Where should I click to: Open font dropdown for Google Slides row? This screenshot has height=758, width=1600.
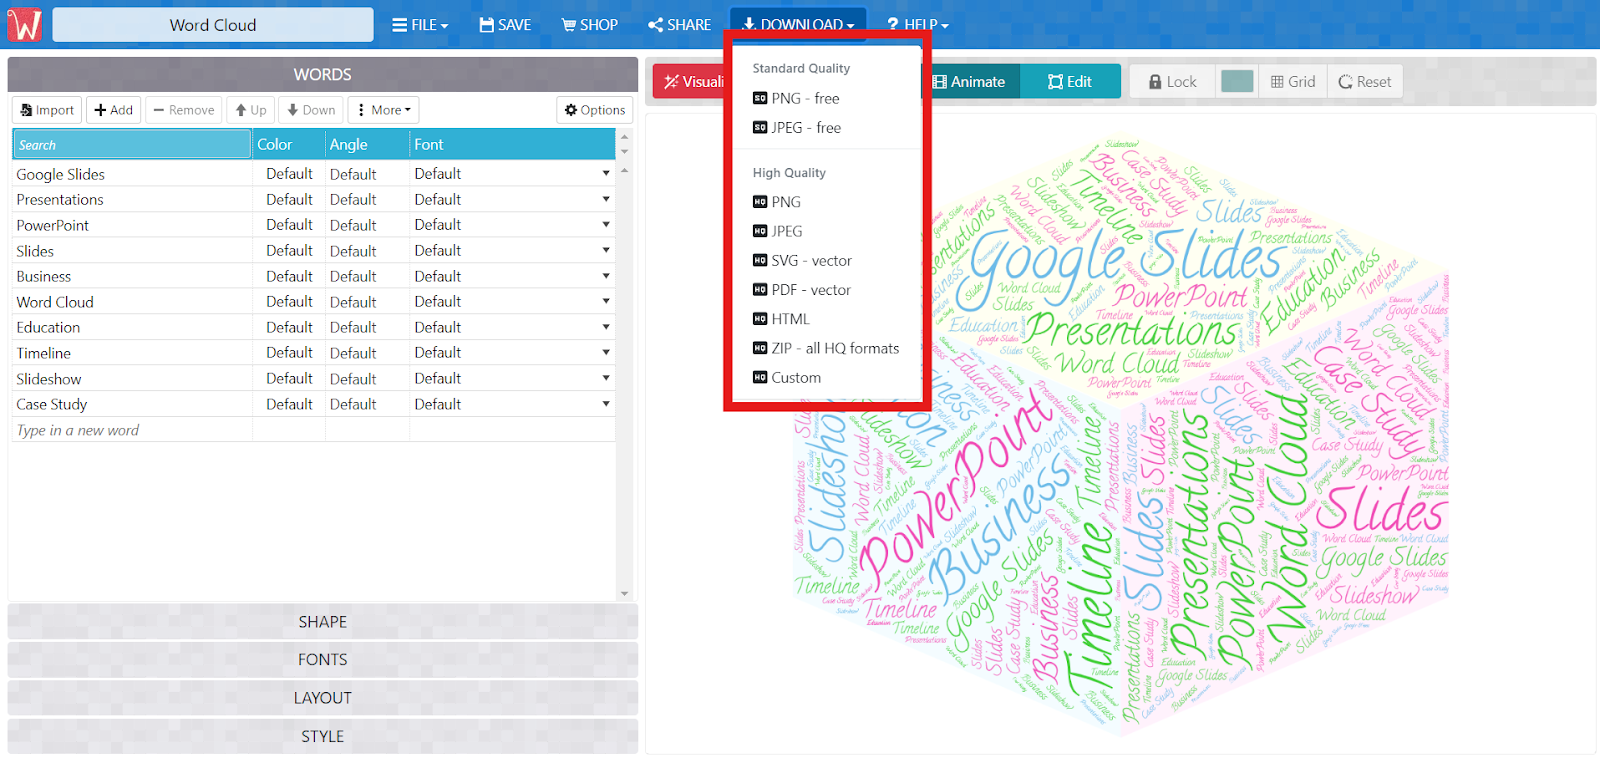[606, 173]
